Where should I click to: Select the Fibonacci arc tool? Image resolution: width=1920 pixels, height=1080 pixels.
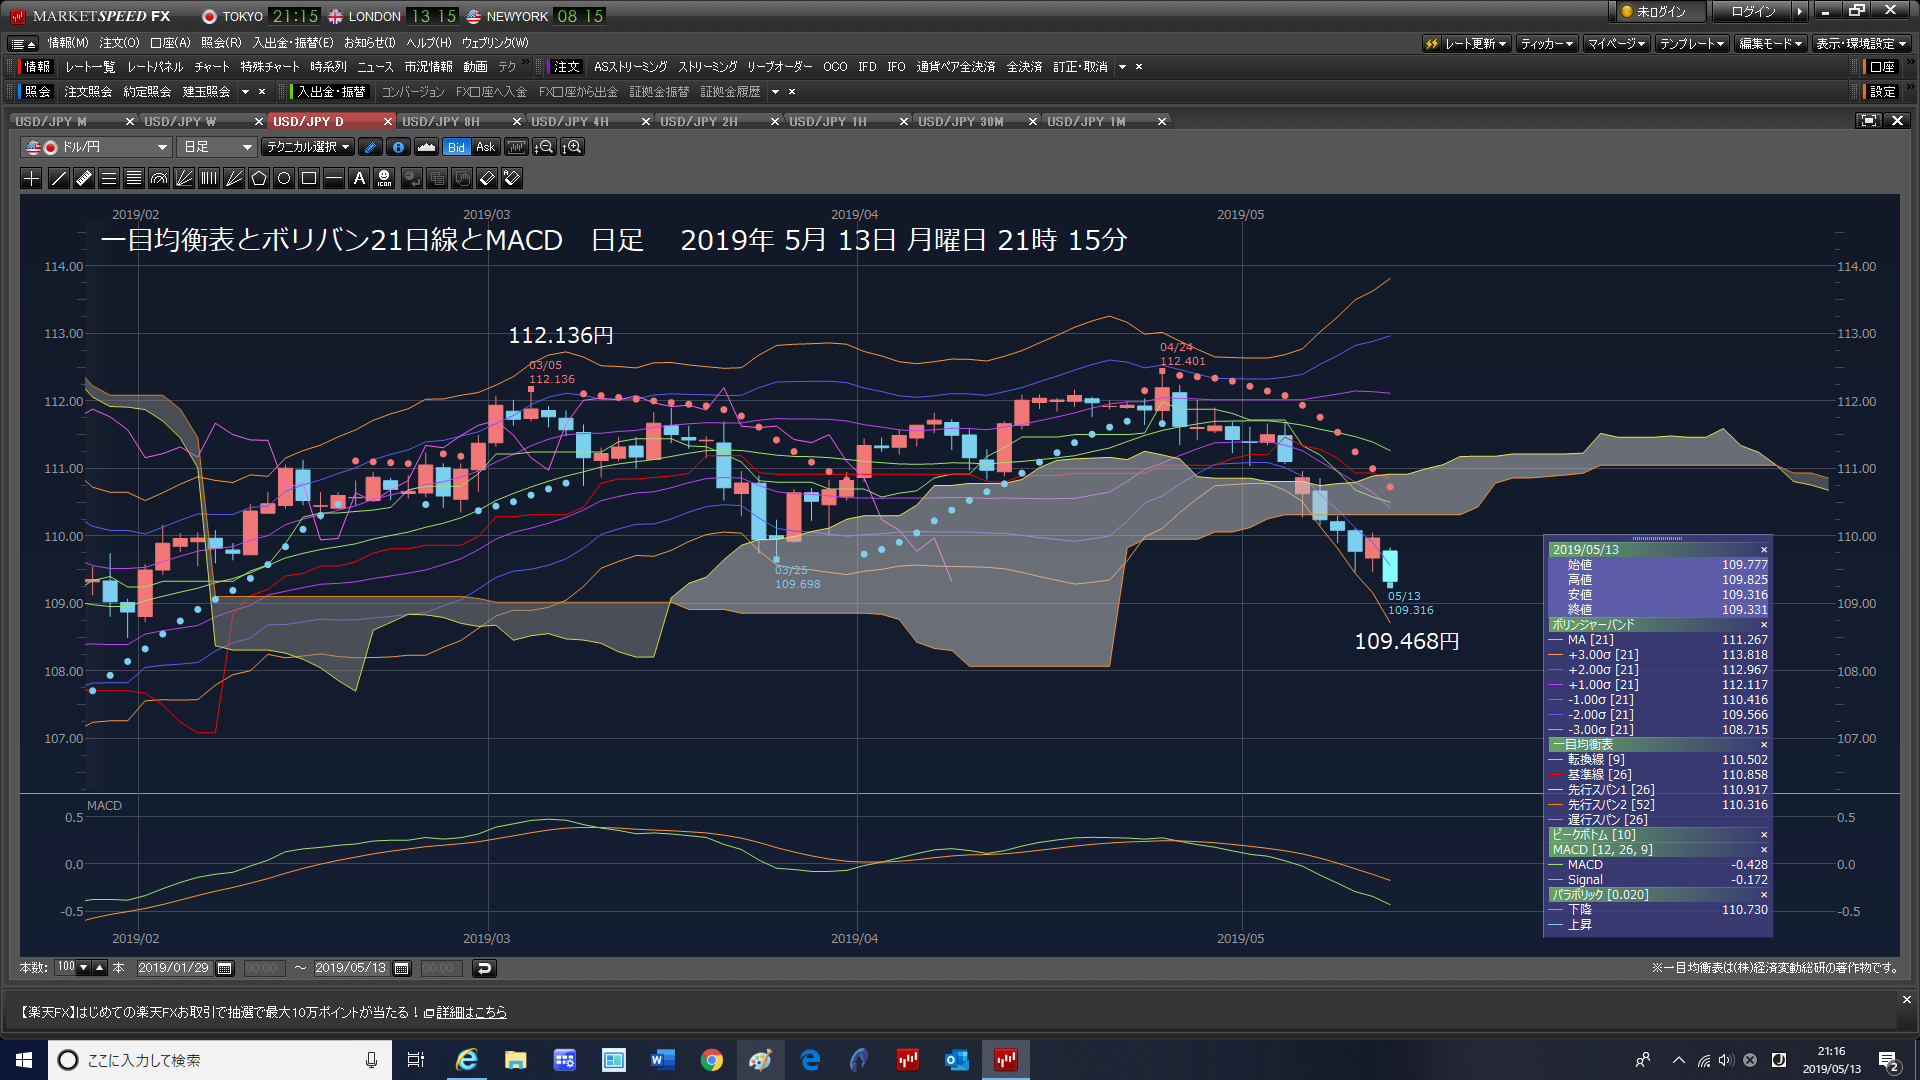[x=159, y=178]
